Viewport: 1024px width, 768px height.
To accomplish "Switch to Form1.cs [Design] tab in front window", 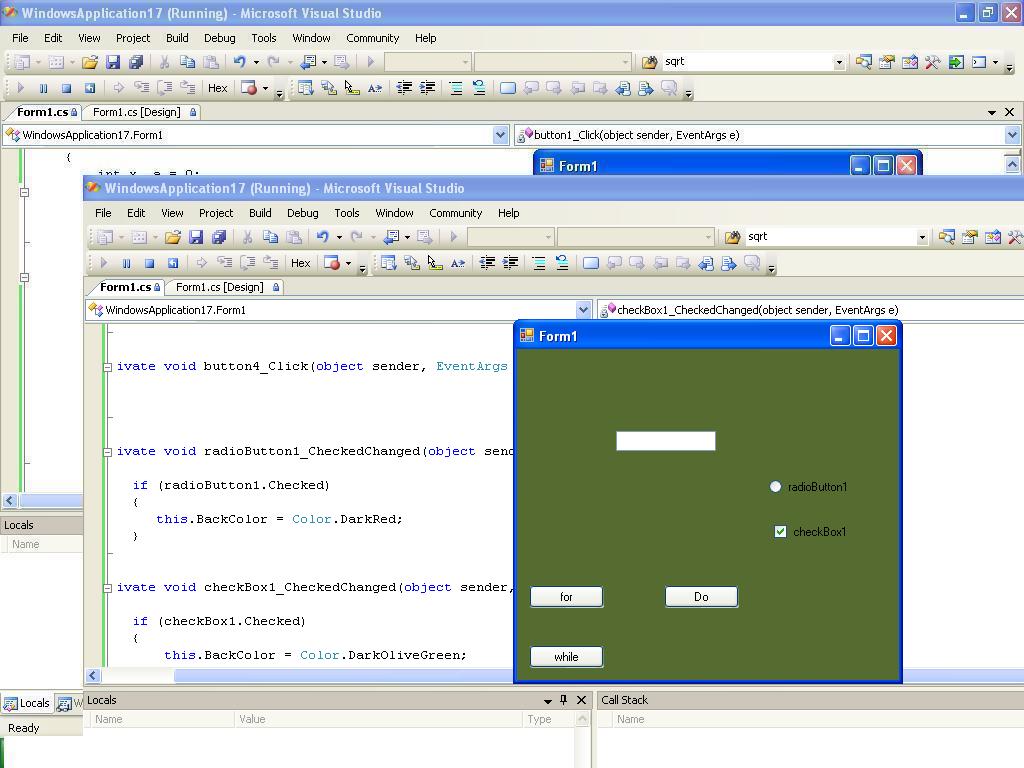I will 227,287.
